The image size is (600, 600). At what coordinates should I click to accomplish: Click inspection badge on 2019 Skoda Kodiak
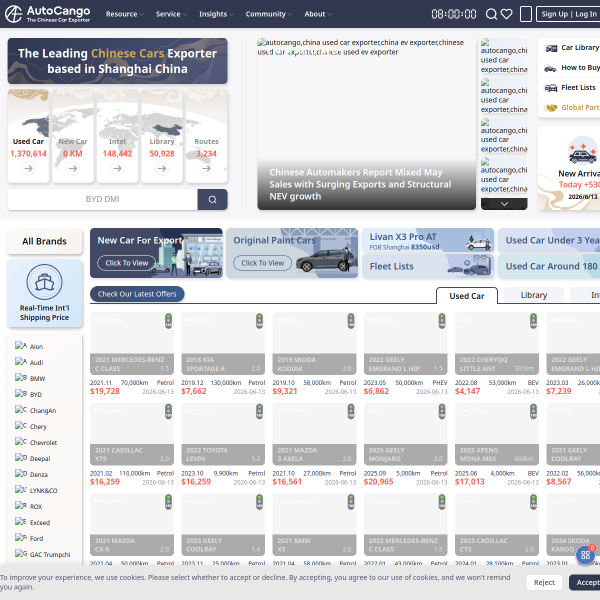[351, 321]
